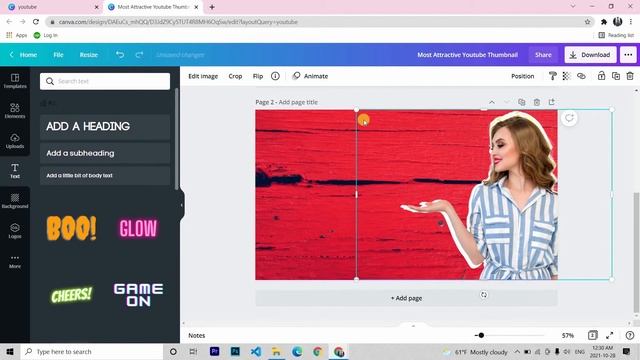Image resolution: width=640 pixels, height=360 pixels.
Task: Open the more options three-dot menu
Action: 628,55
